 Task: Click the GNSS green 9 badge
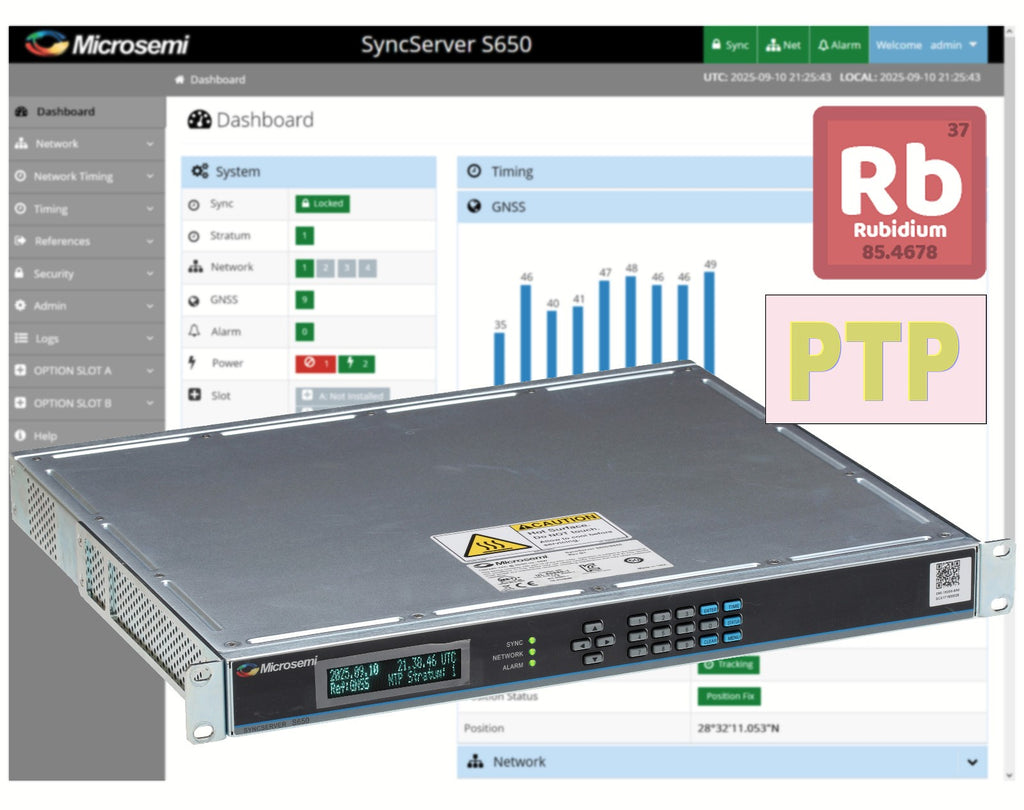[304, 300]
